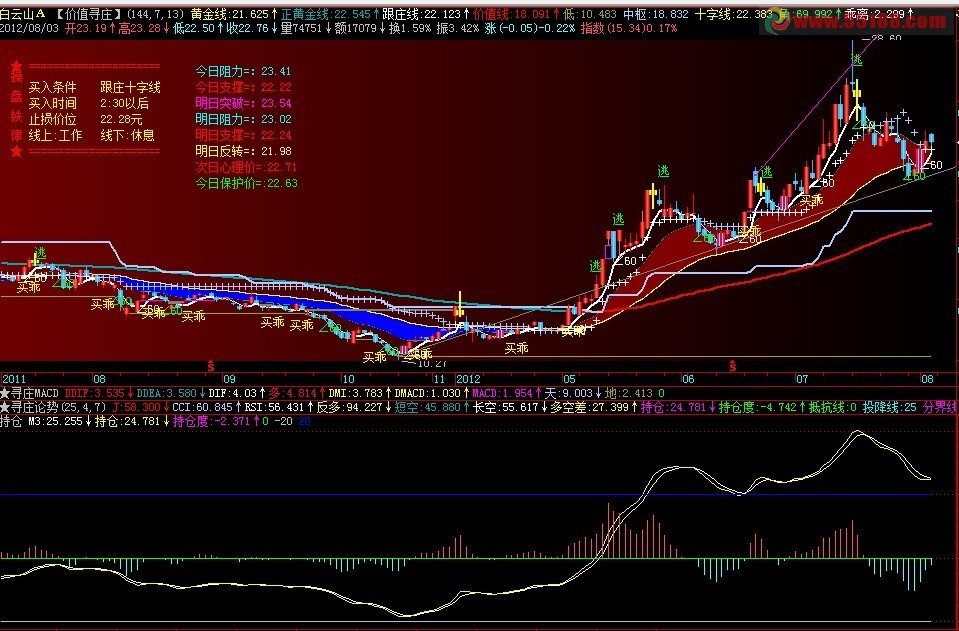Screen dimensions: 959x631
Task: Select the 跟庄线:22.123 value
Action: (421, 13)
